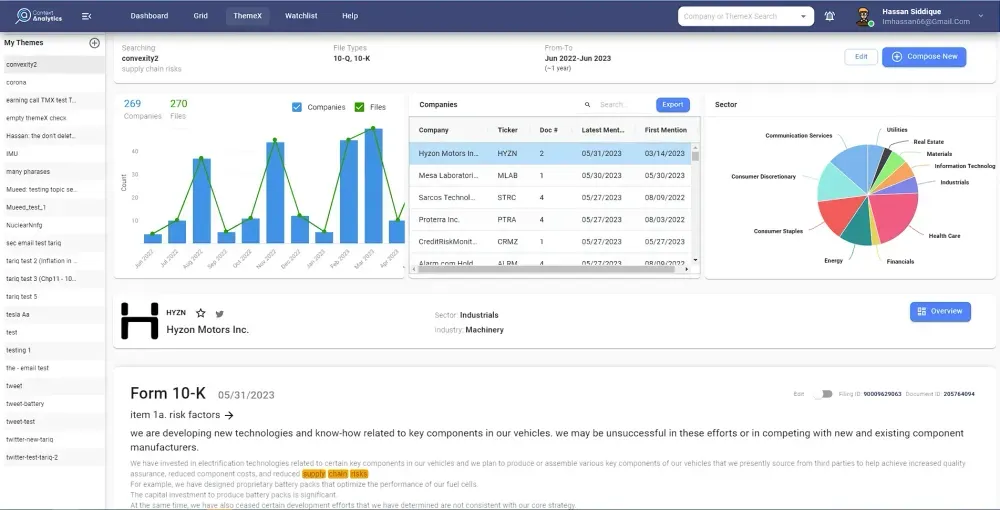Open the empty themeX check theme
Screen dimensions: 1000x510
(54, 118)
